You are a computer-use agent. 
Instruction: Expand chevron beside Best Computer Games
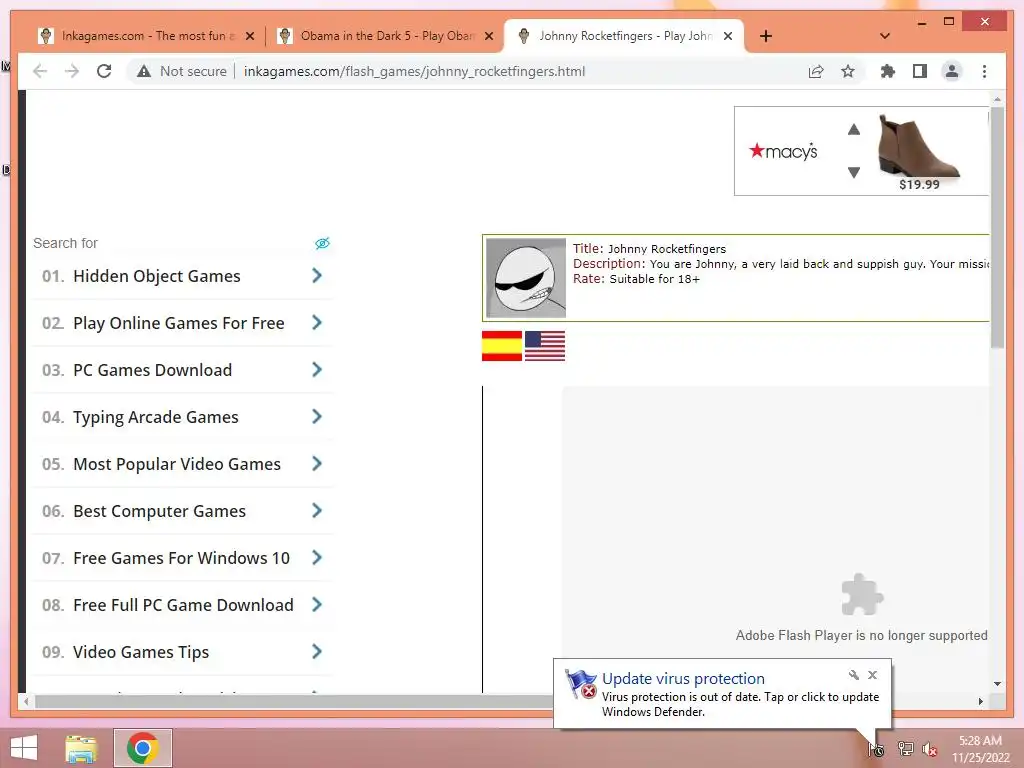pyautogui.click(x=317, y=511)
